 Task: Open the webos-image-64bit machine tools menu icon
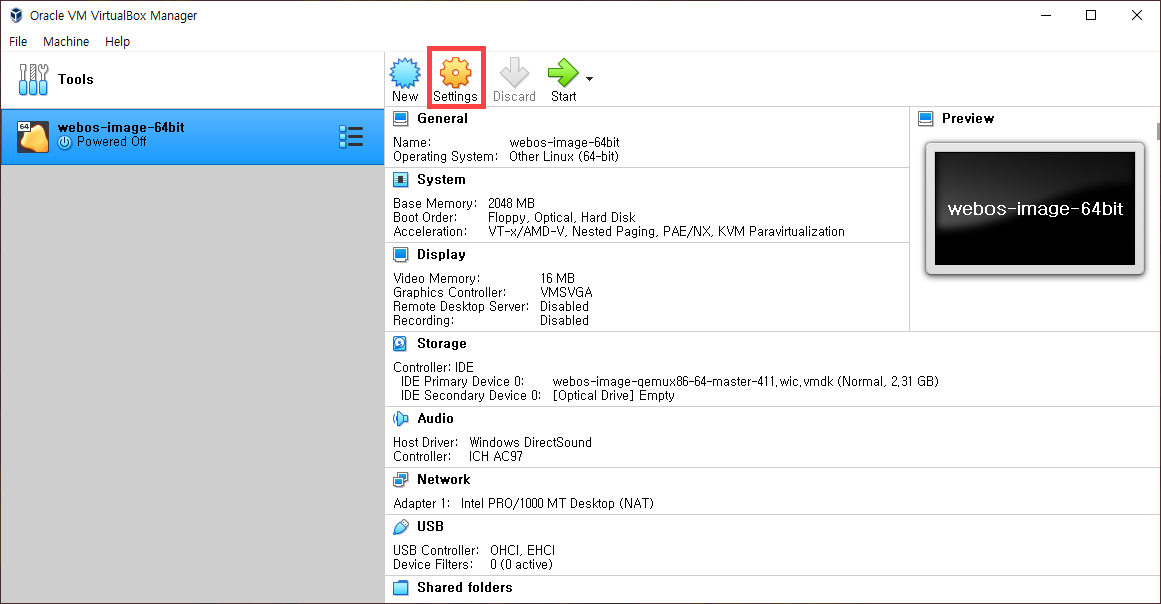coord(351,136)
